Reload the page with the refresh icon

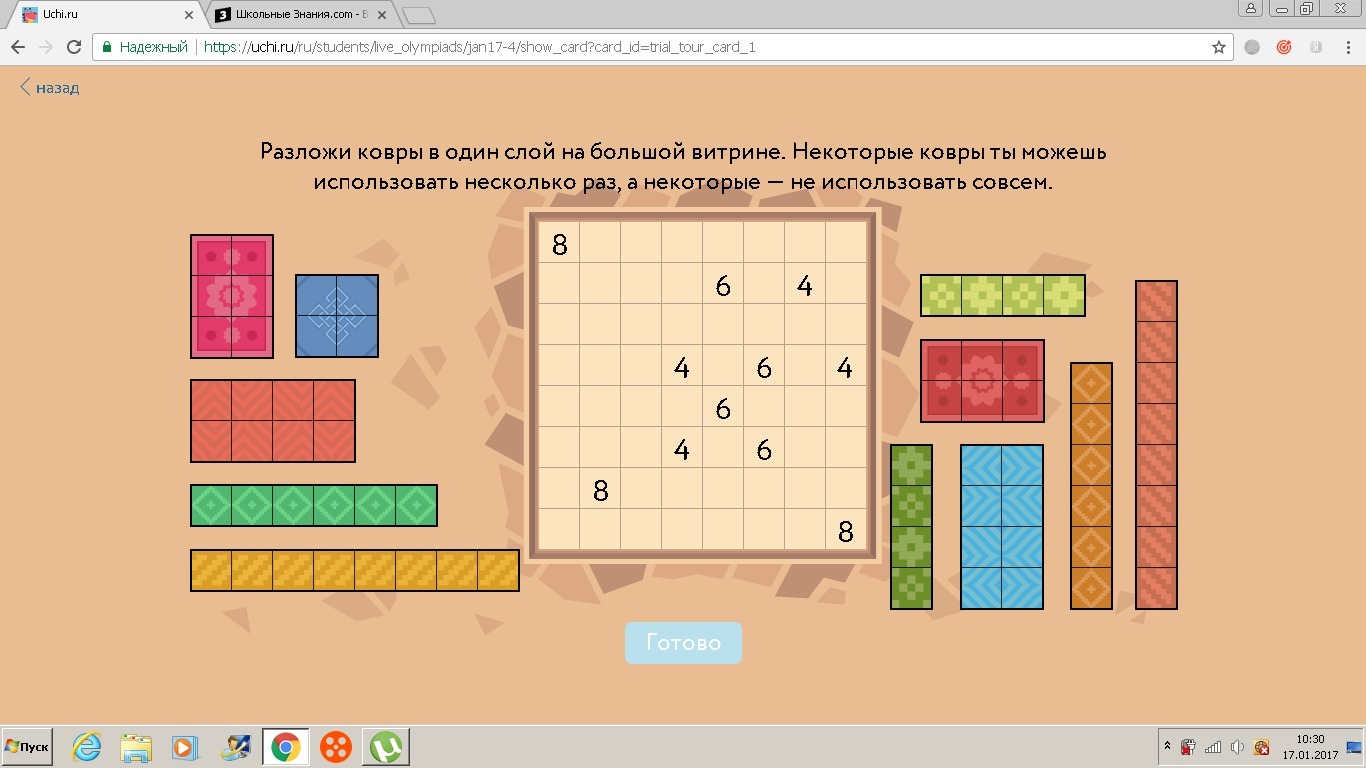[x=73, y=47]
